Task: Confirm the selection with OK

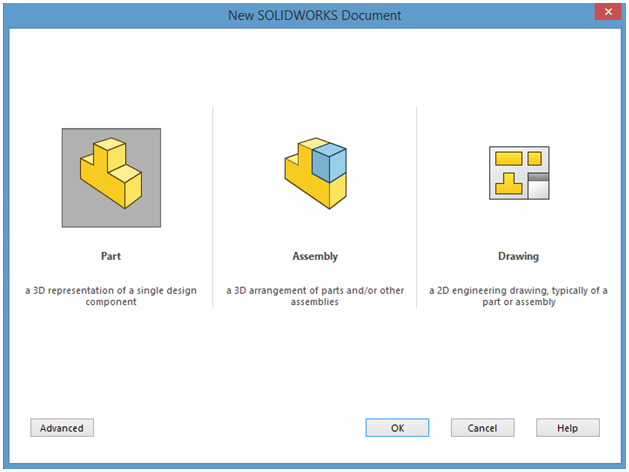Action: coord(397,428)
